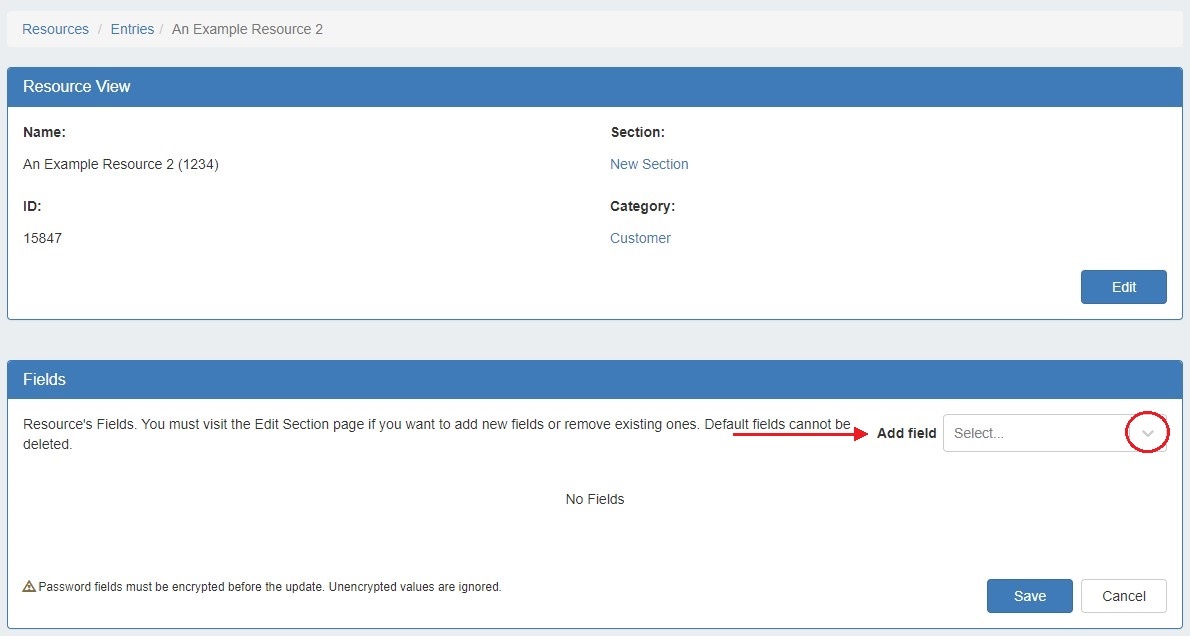
Task: Expand the Add field dropdown chevron
Action: pos(1148,434)
